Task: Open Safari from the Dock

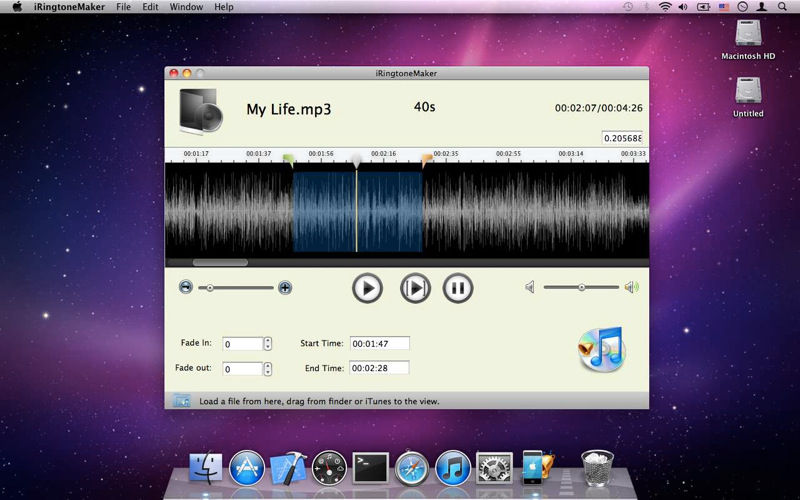Action: pos(412,468)
